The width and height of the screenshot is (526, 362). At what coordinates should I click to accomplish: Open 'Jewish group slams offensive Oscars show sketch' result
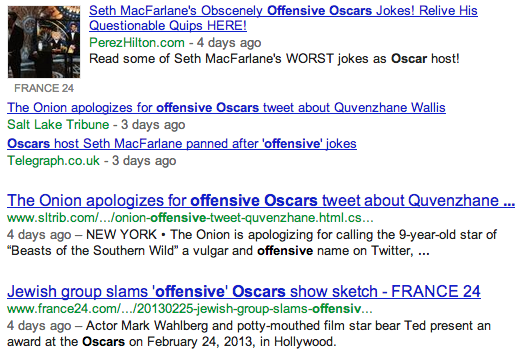coord(244,292)
